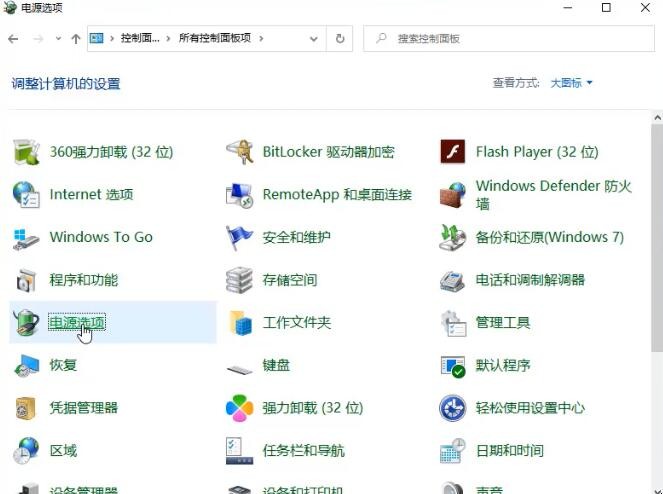Screen dimensions: 663x494
Task: Open the 默认程序 icon with green check
Action: [452, 366]
